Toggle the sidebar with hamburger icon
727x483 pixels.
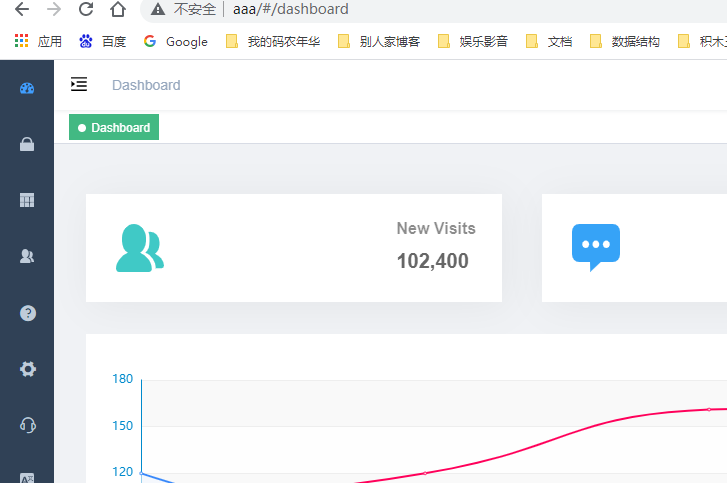tap(79, 84)
